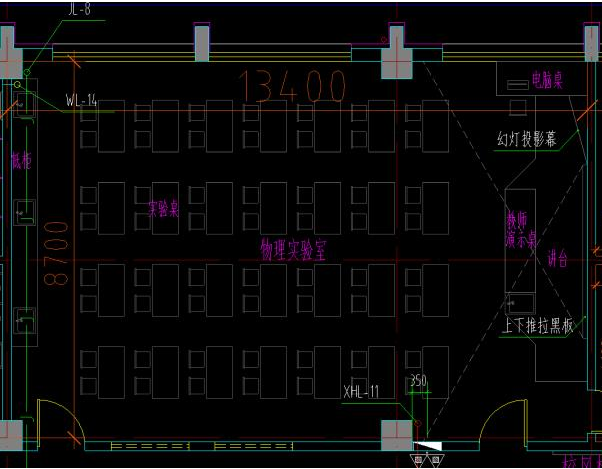
Task: Select the 实验桌 label text
Action: coord(162,209)
